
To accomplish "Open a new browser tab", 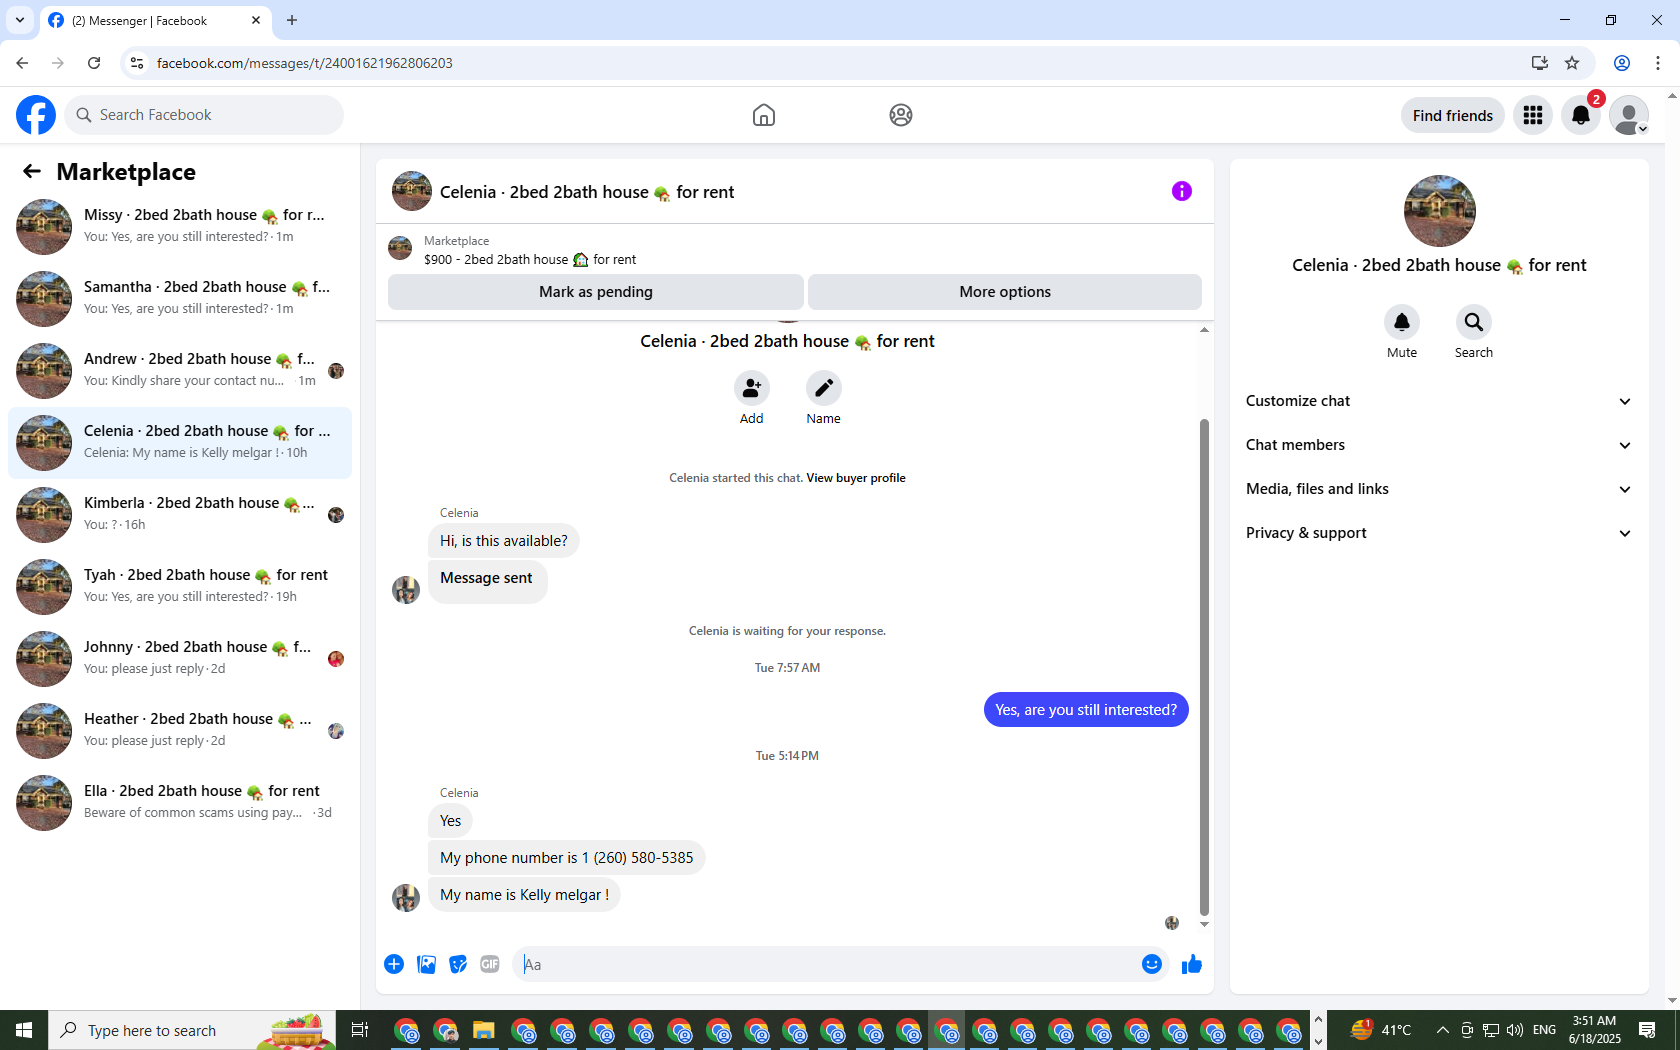I will click(x=292, y=20).
